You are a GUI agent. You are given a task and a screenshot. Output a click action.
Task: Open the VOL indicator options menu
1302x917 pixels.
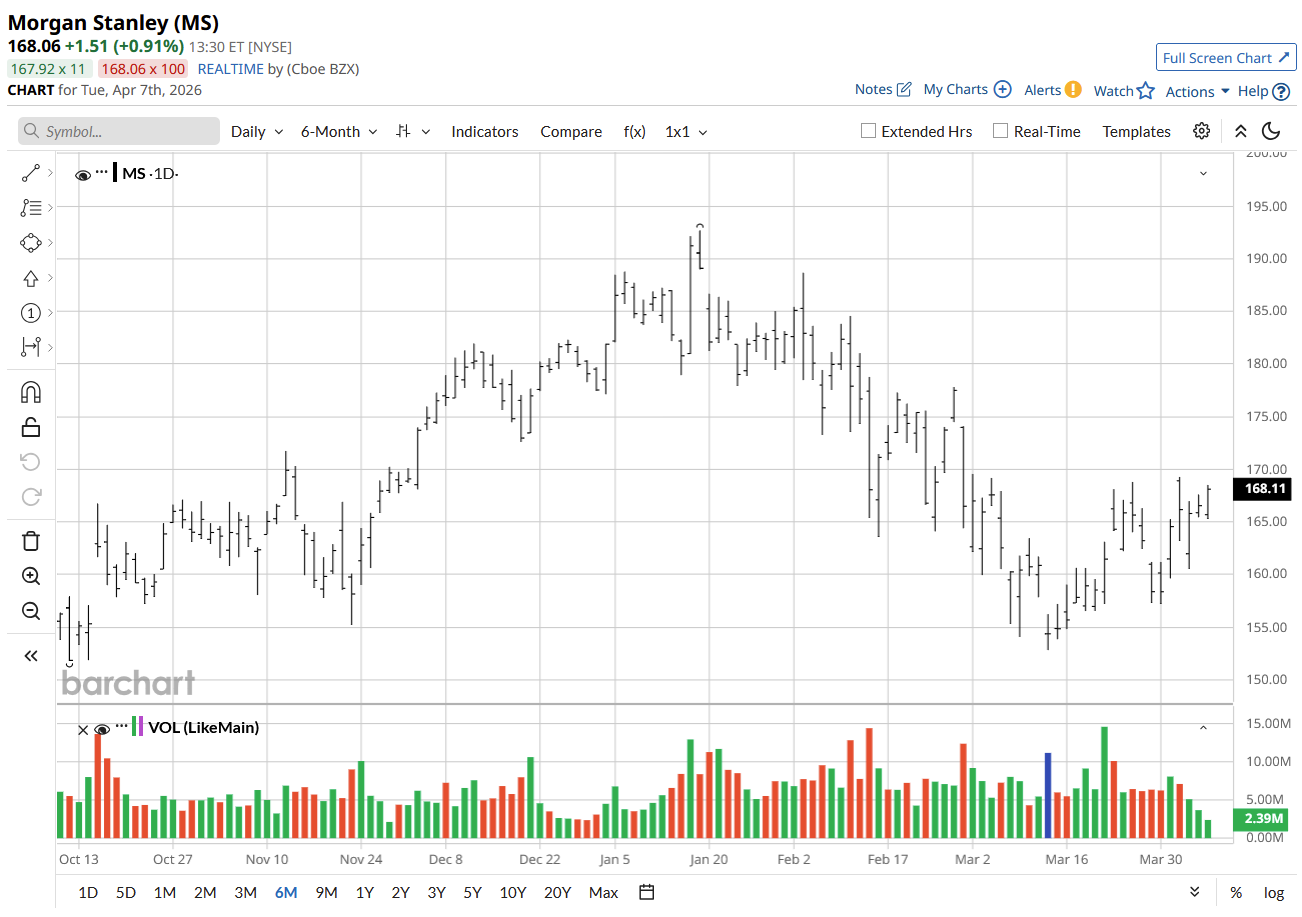[x=121, y=727]
